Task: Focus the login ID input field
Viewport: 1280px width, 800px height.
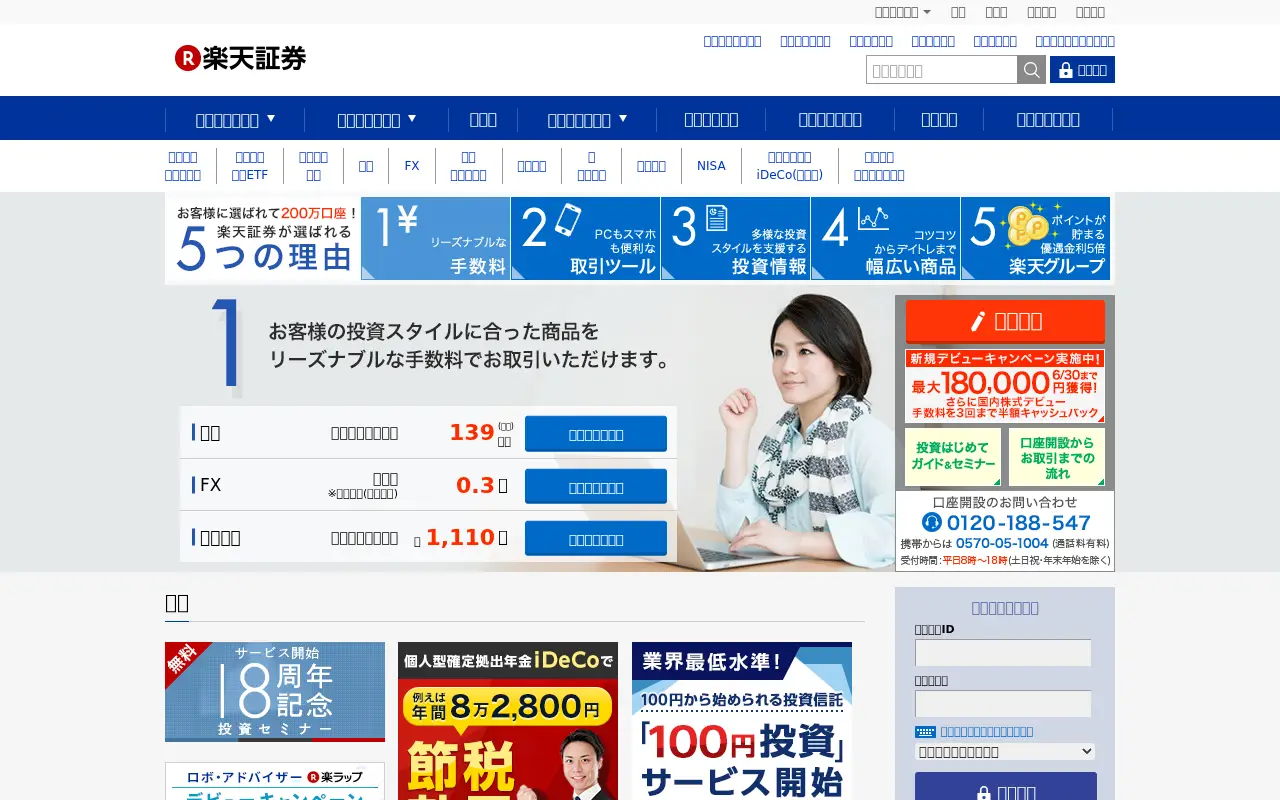Action: click(1003, 653)
